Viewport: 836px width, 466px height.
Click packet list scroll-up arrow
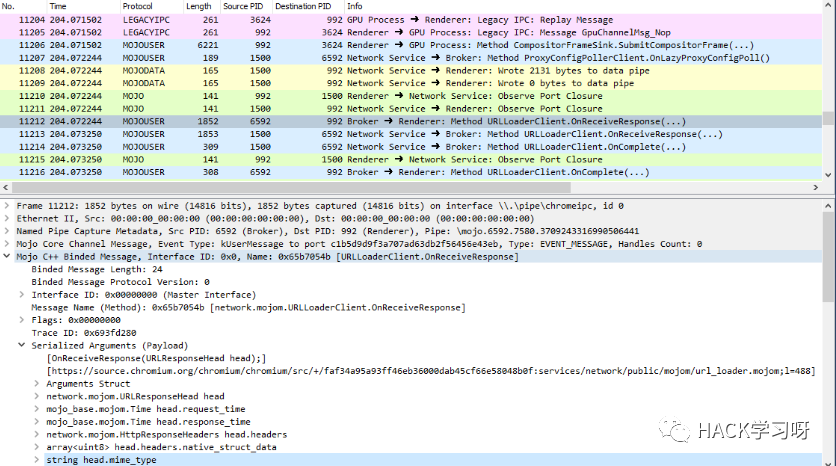[828, 6]
